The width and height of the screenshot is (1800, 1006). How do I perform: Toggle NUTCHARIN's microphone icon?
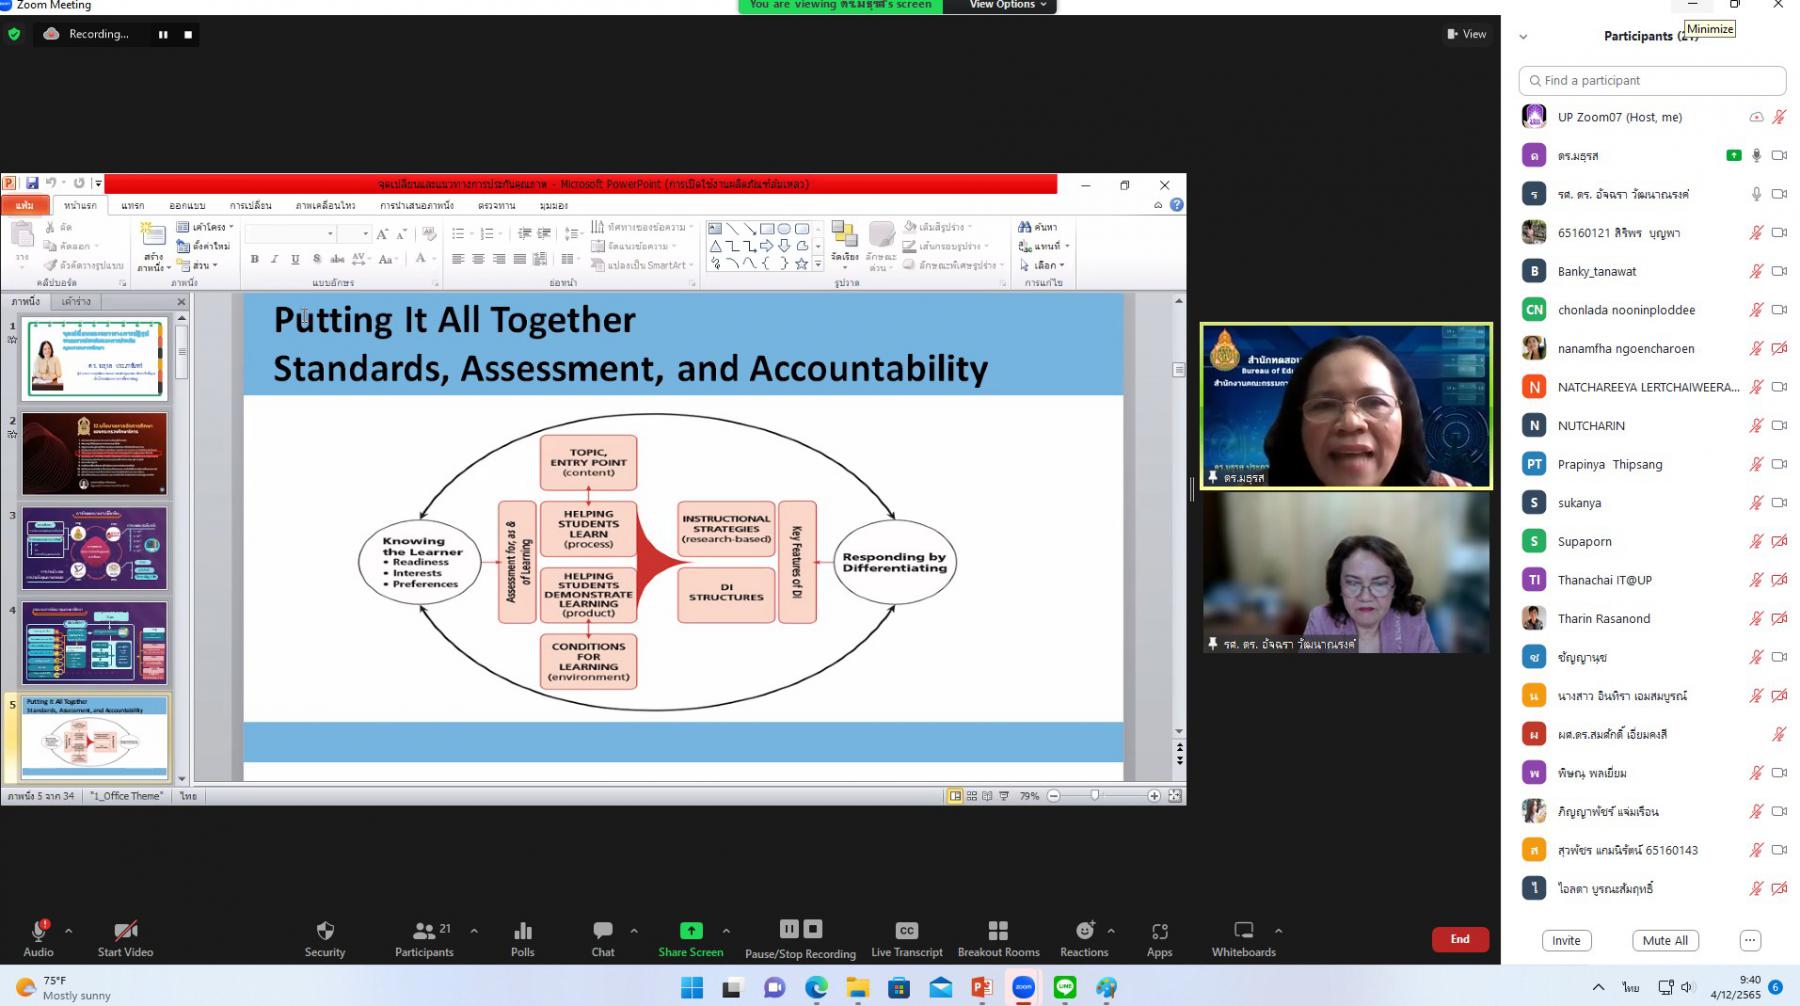tap(1756, 426)
